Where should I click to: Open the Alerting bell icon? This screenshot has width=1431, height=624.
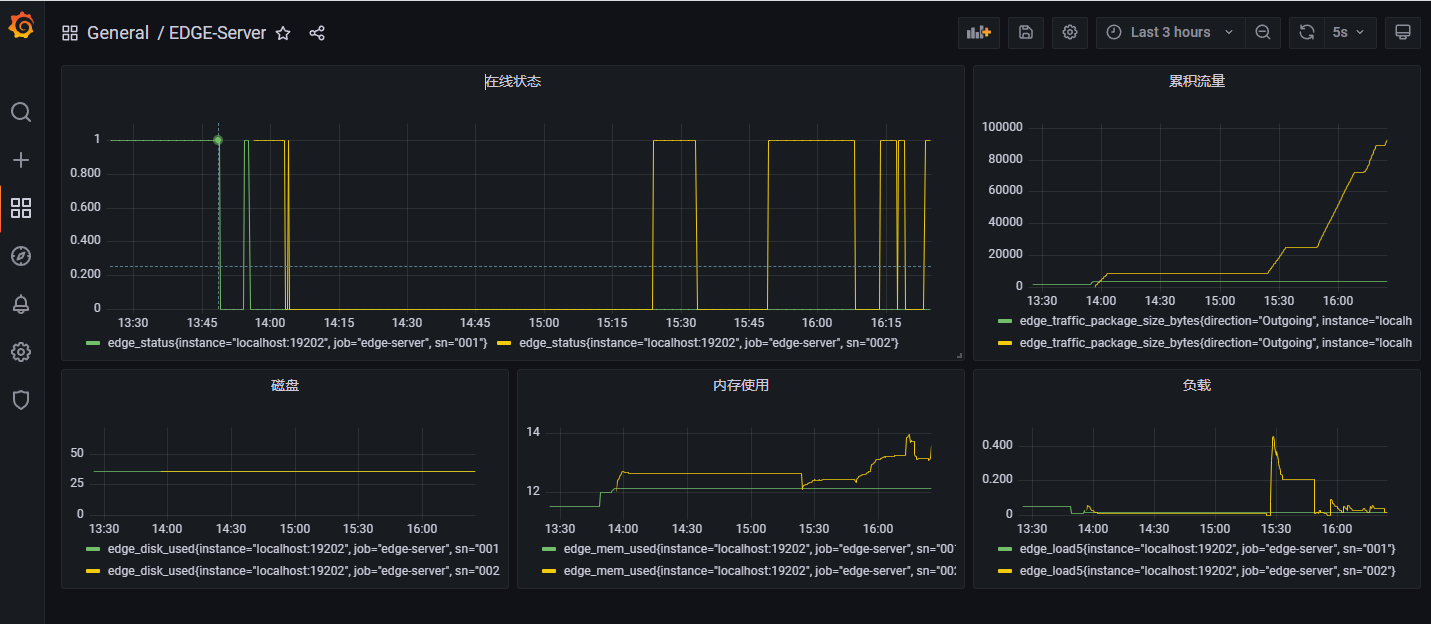(21, 304)
